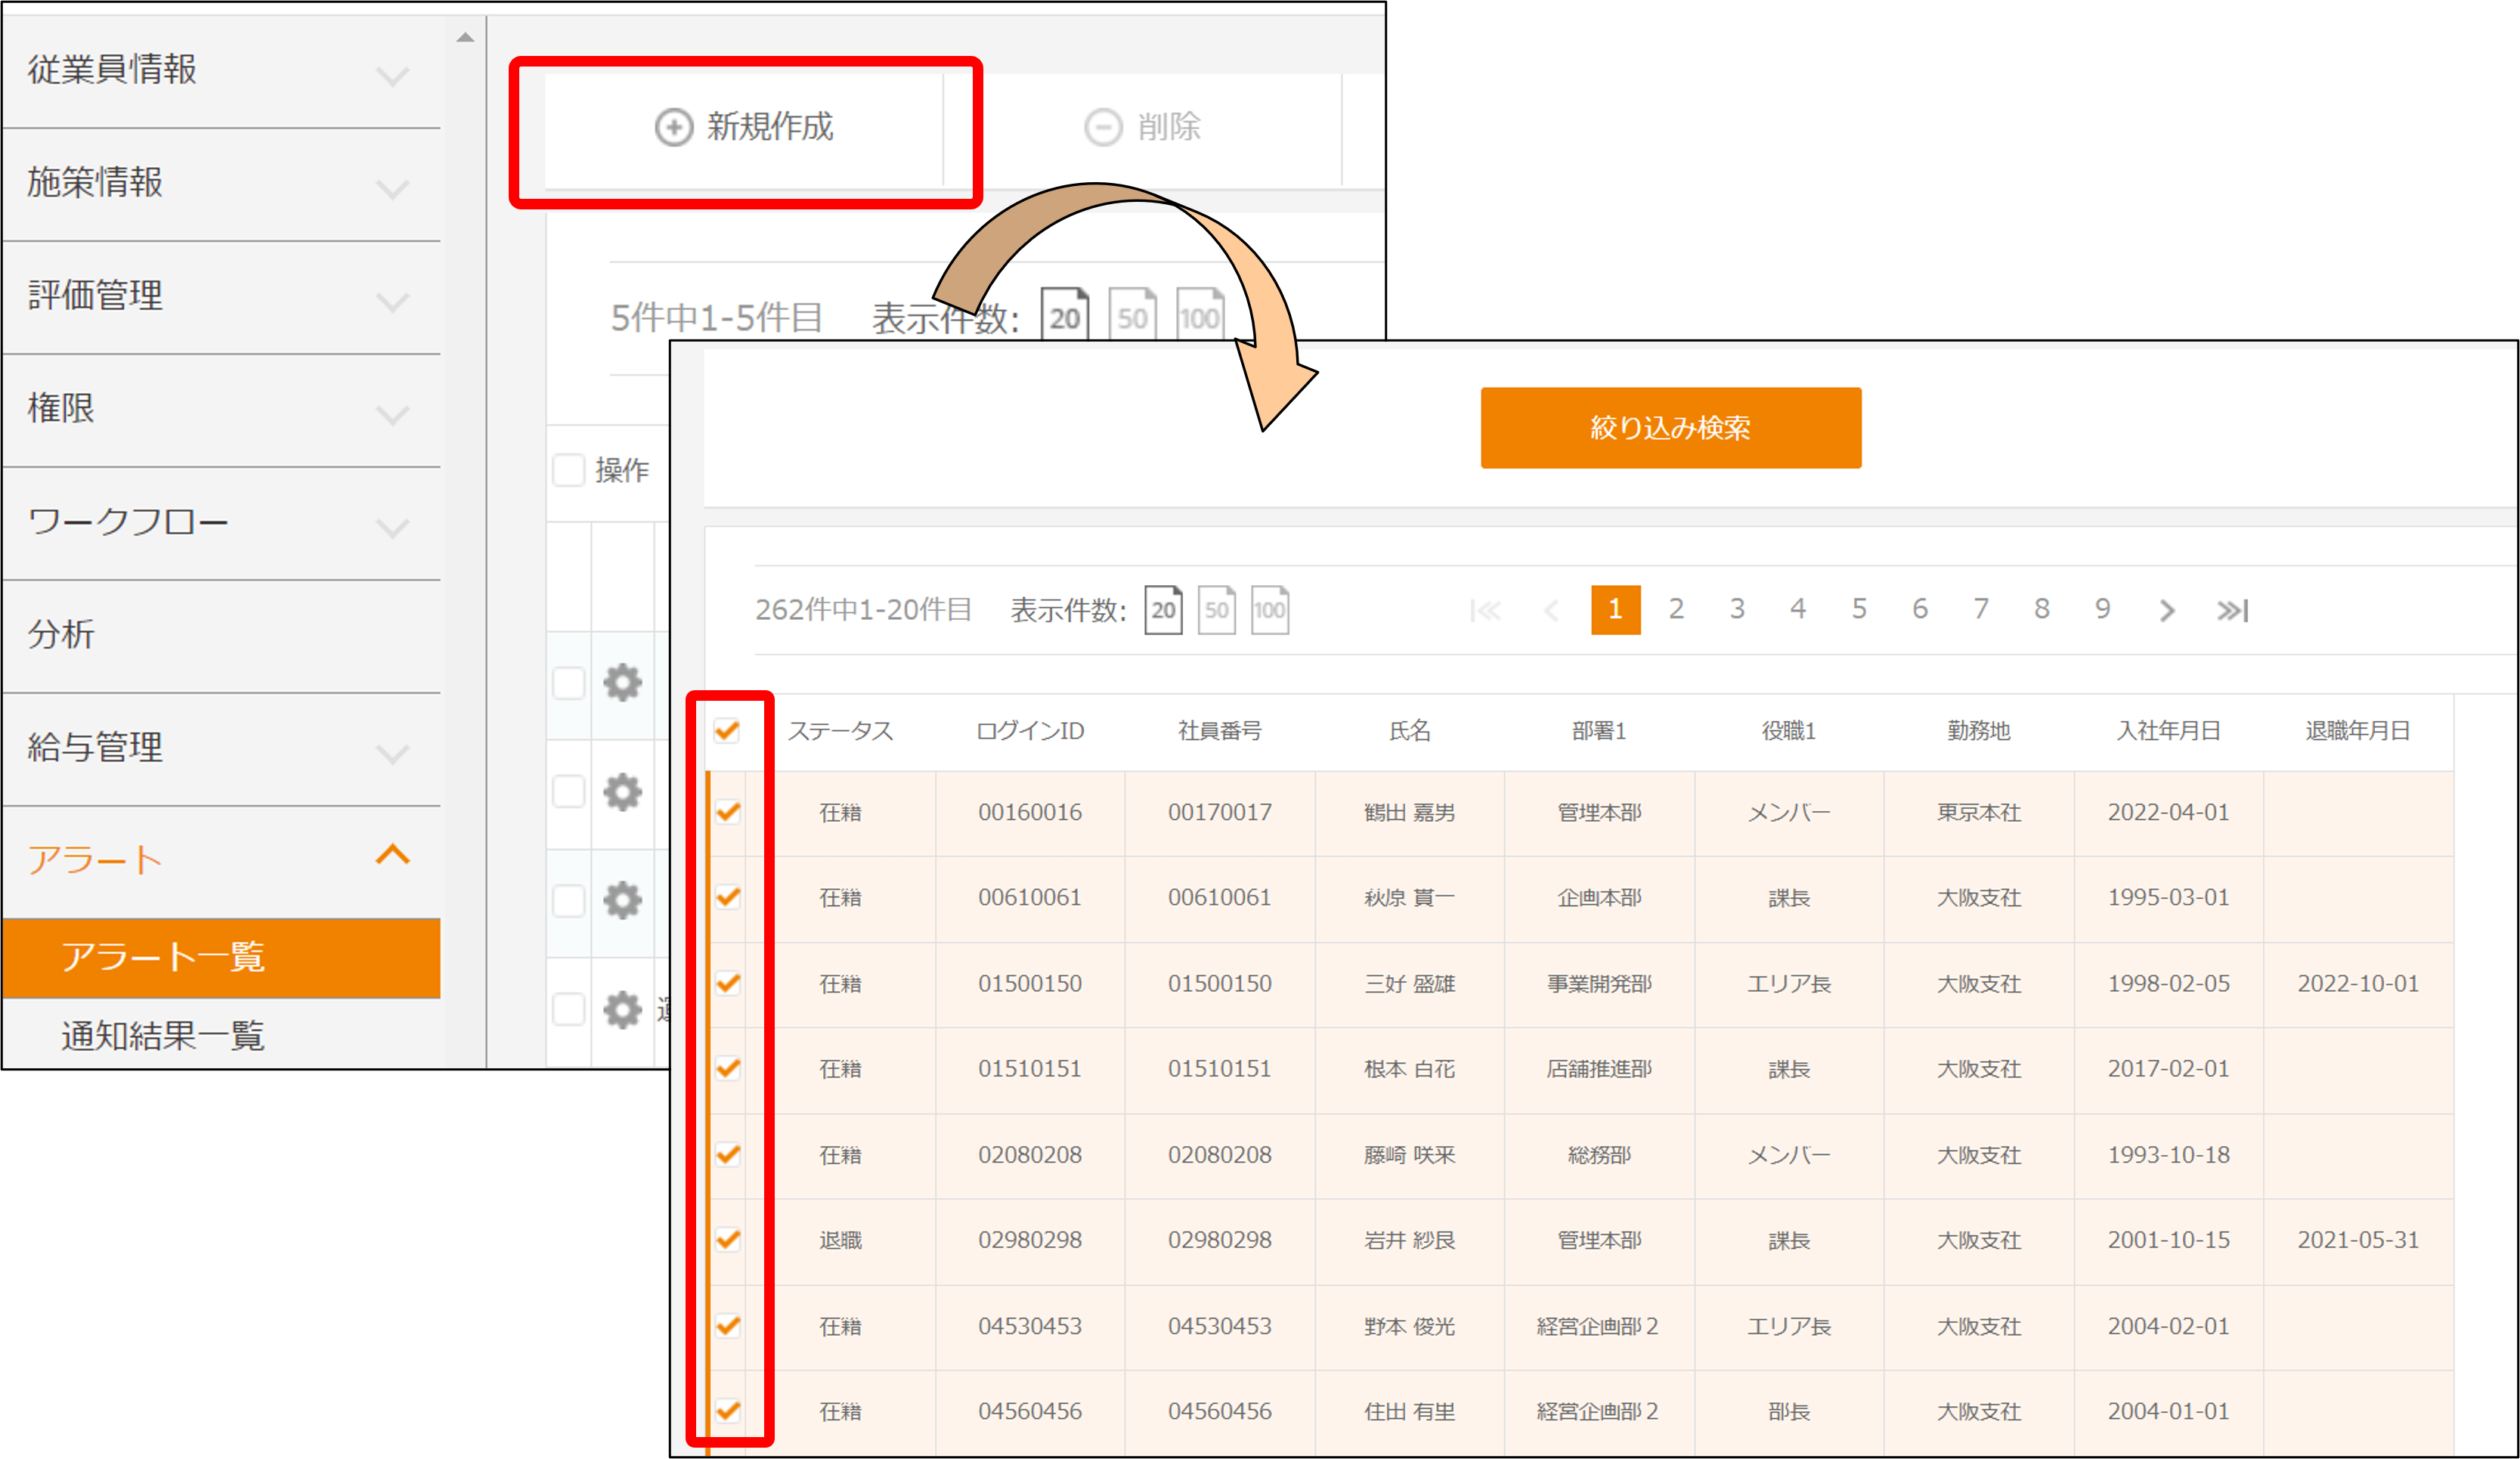The width and height of the screenshot is (2520, 1459).
Task: Uncheck the row for 住田 有里
Action: click(x=728, y=1411)
